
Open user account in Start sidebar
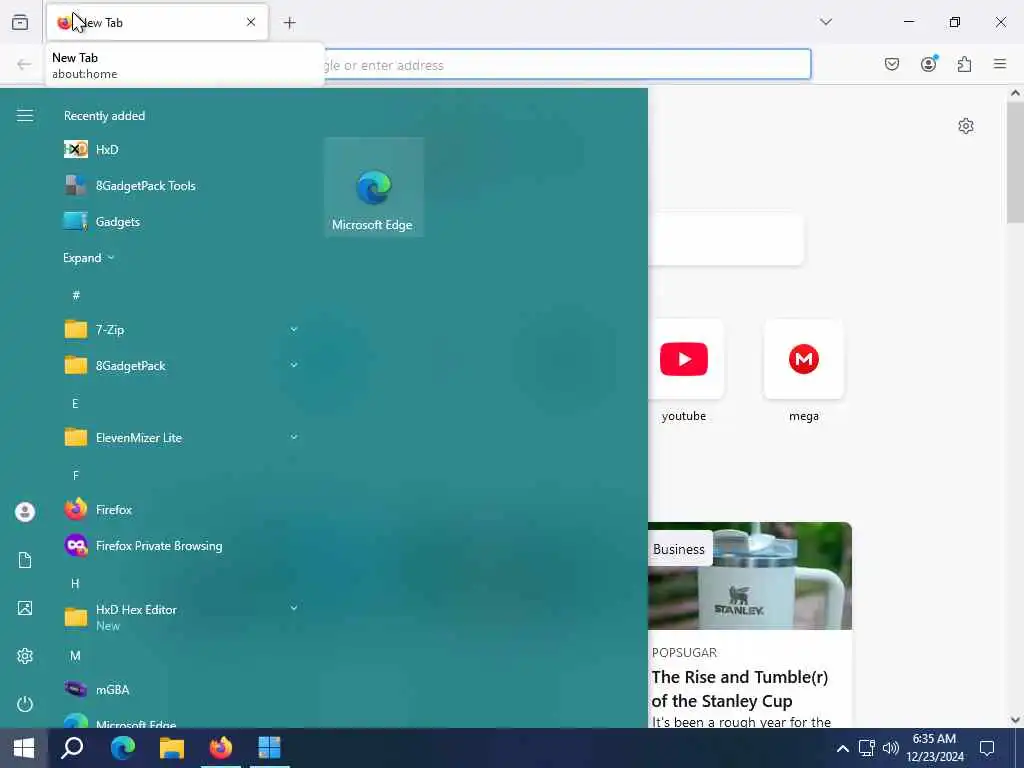(25, 512)
